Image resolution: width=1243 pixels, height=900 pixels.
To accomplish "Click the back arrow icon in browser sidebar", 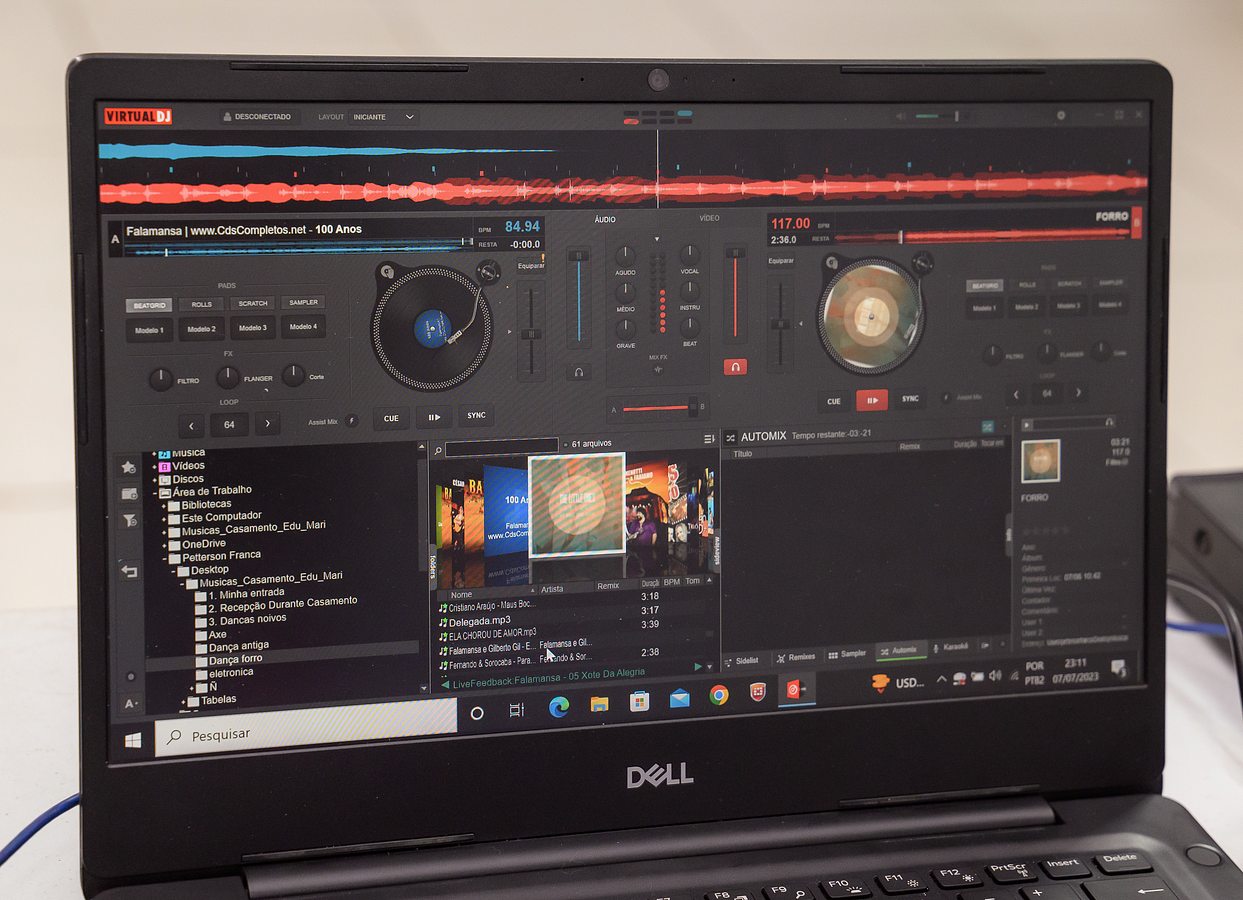I will coord(129,572).
